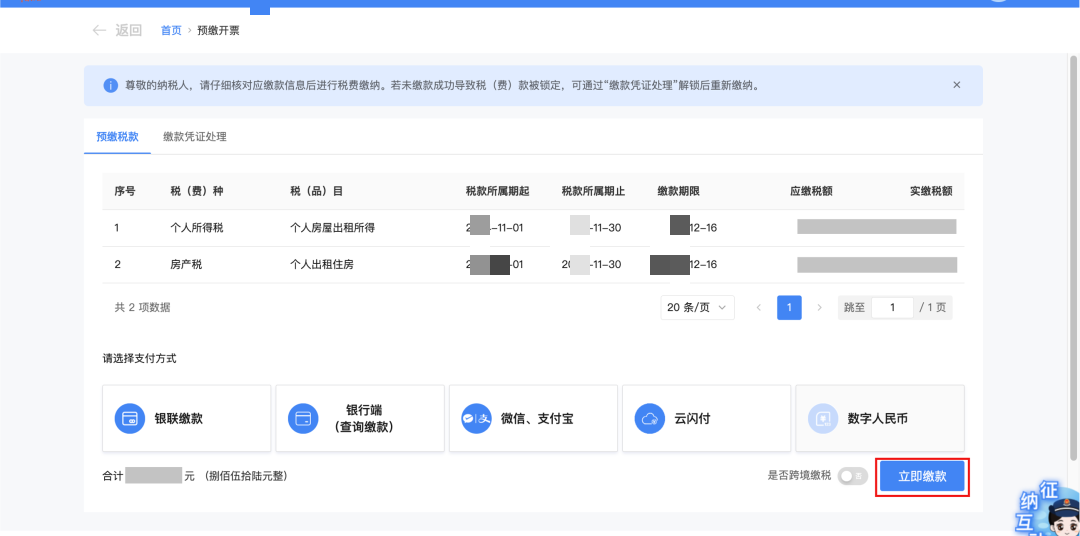Image resolution: width=1080 pixels, height=536 pixels.
Task: Click the 云闪付 cloud icon
Action: coord(650,418)
